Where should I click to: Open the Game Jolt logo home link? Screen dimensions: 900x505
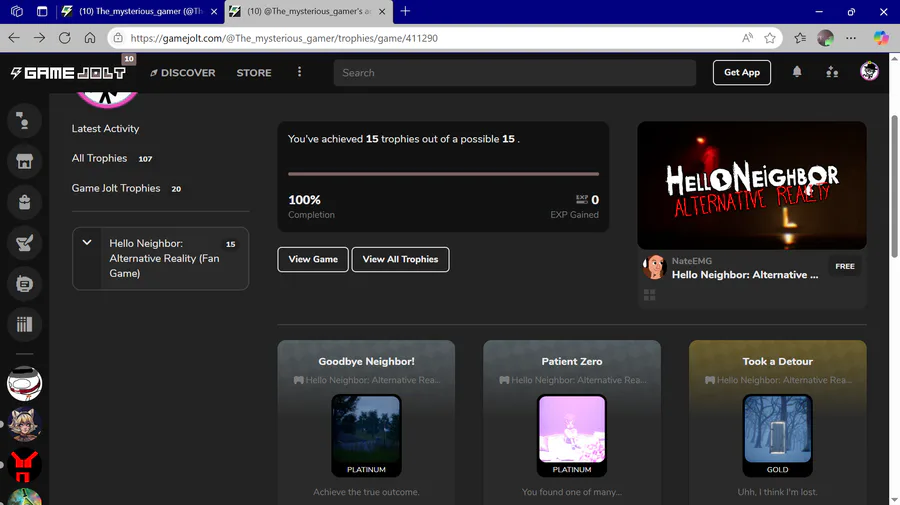point(68,73)
